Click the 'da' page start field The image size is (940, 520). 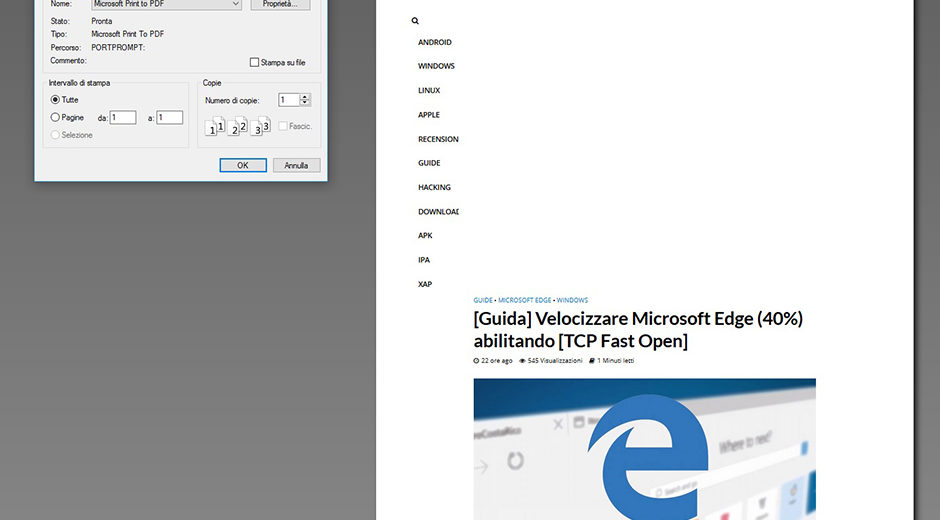pos(123,118)
